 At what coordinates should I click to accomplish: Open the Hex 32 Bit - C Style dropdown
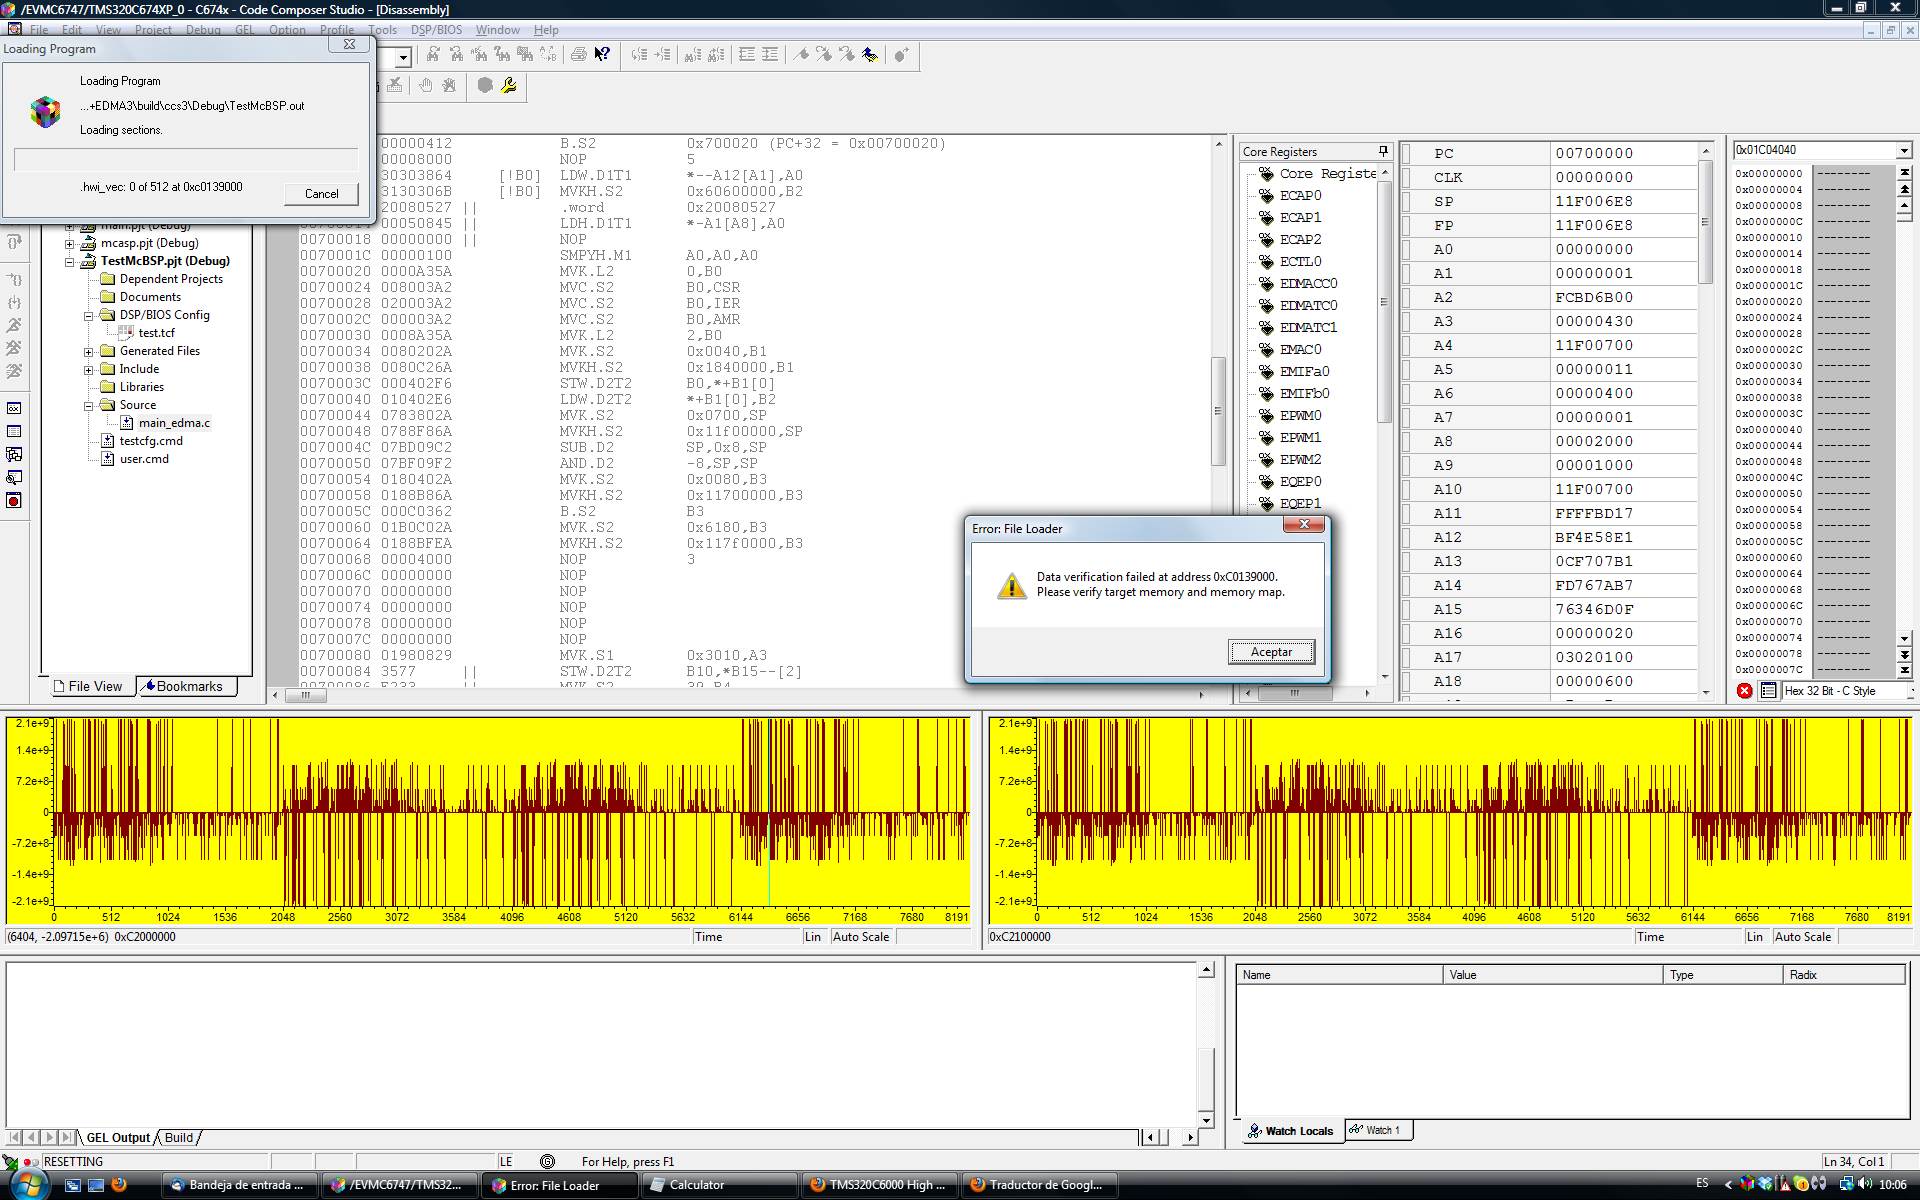pyautogui.click(x=1913, y=690)
